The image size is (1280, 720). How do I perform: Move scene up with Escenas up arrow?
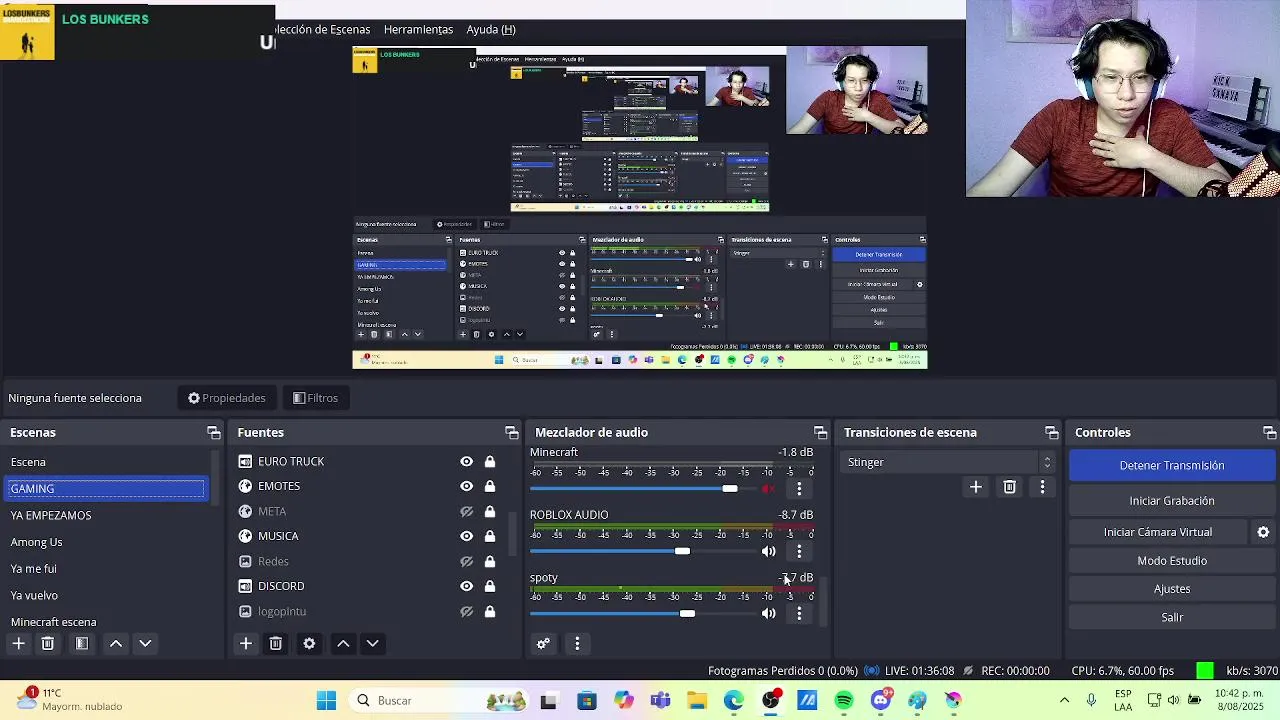(x=116, y=644)
